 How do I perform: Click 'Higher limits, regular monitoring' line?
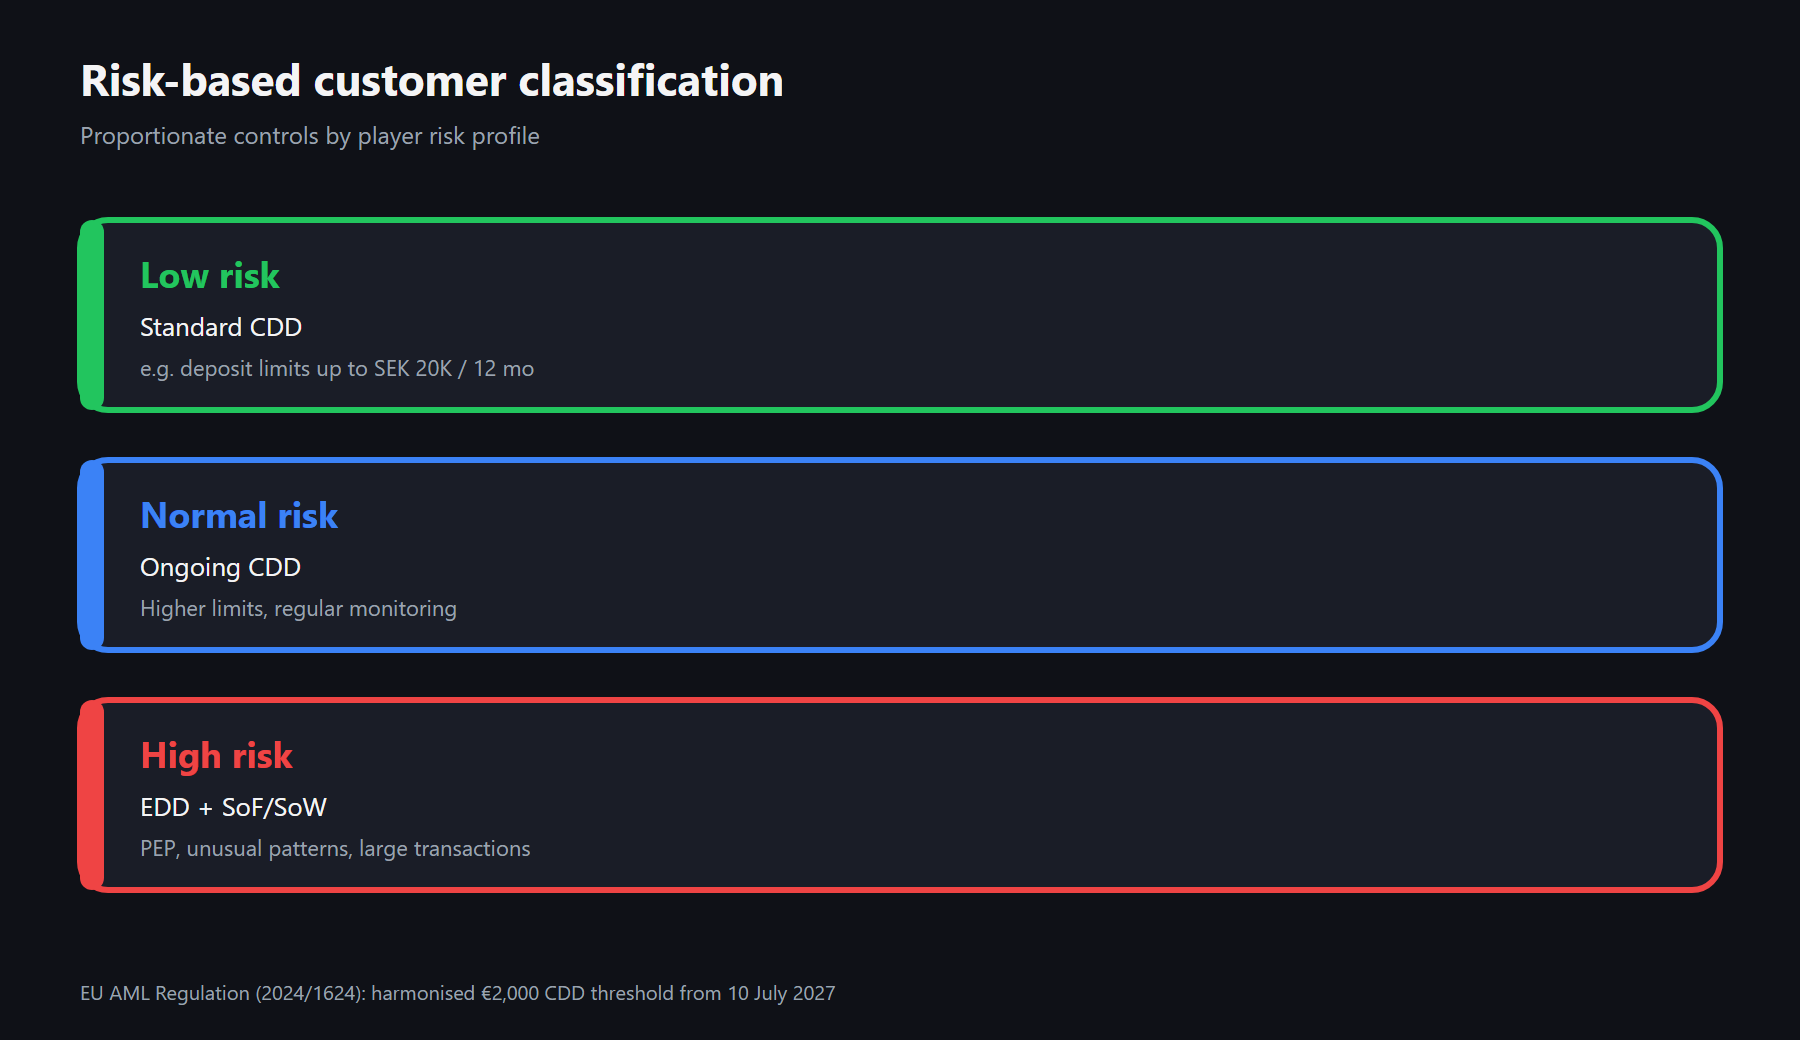click(298, 609)
